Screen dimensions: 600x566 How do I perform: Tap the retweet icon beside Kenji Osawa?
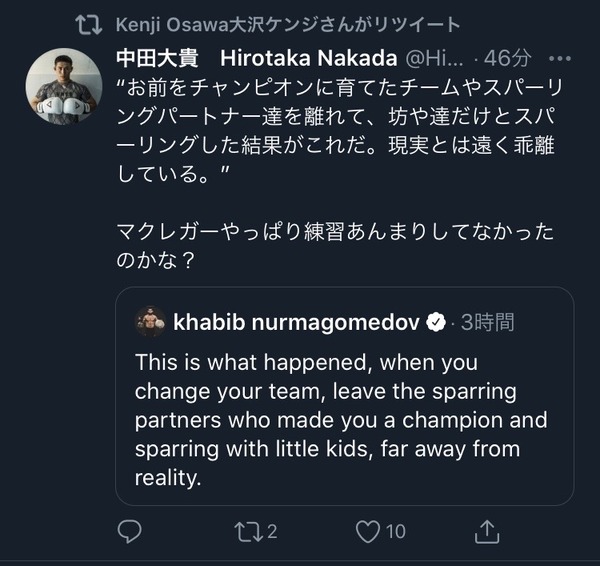tap(89, 24)
